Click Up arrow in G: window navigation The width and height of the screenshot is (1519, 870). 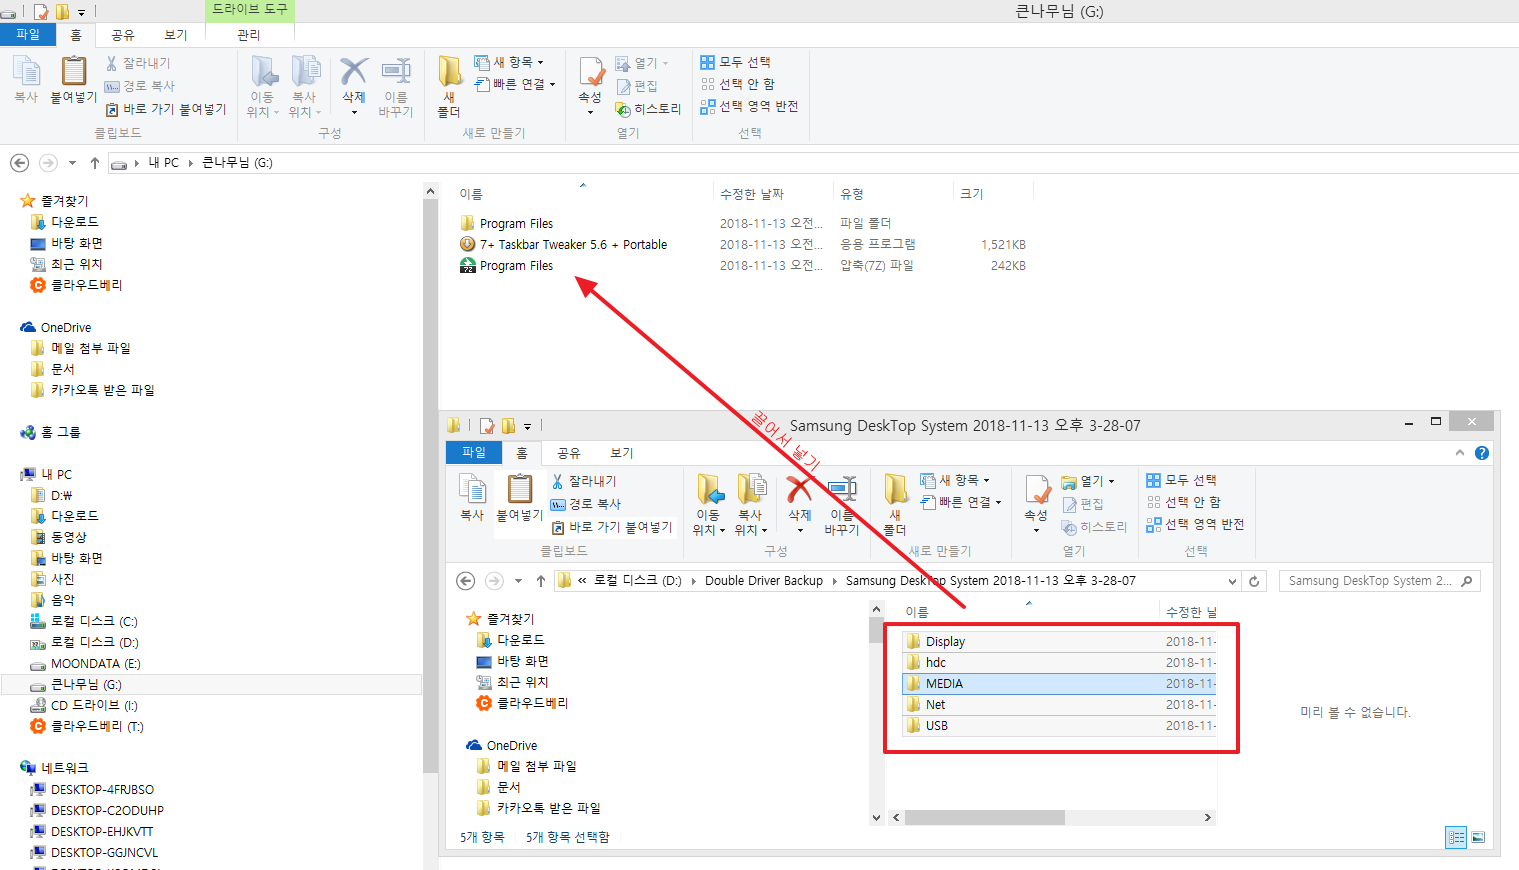(x=94, y=163)
